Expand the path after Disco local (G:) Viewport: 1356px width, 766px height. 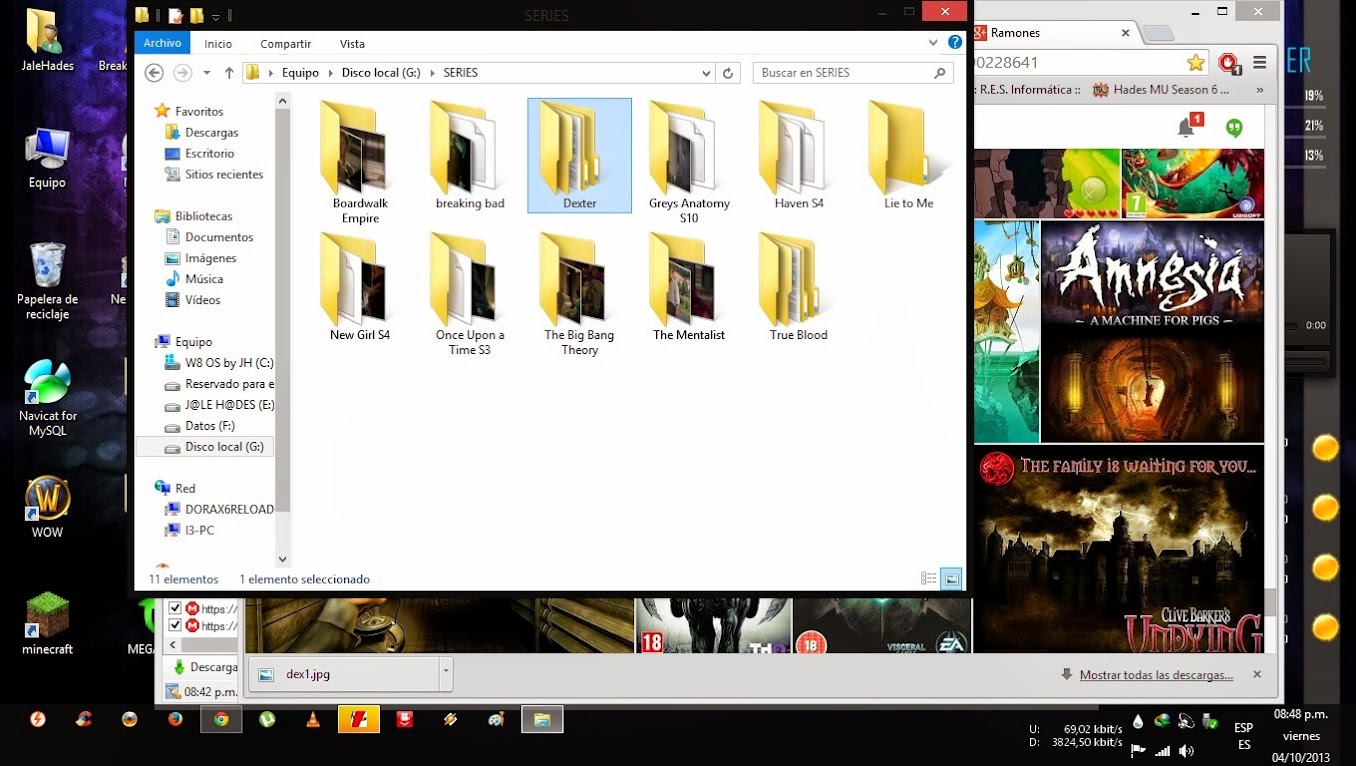[432, 73]
